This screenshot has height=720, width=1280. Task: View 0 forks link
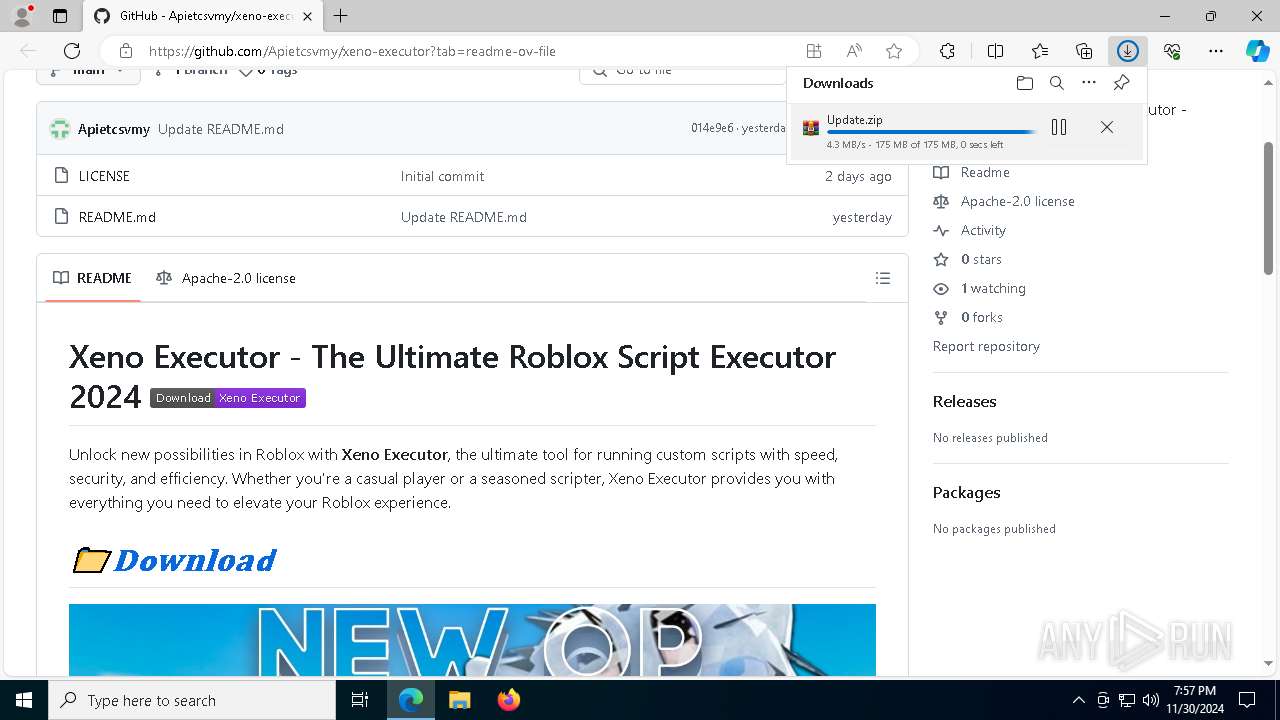pyautogui.click(x=969, y=317)
